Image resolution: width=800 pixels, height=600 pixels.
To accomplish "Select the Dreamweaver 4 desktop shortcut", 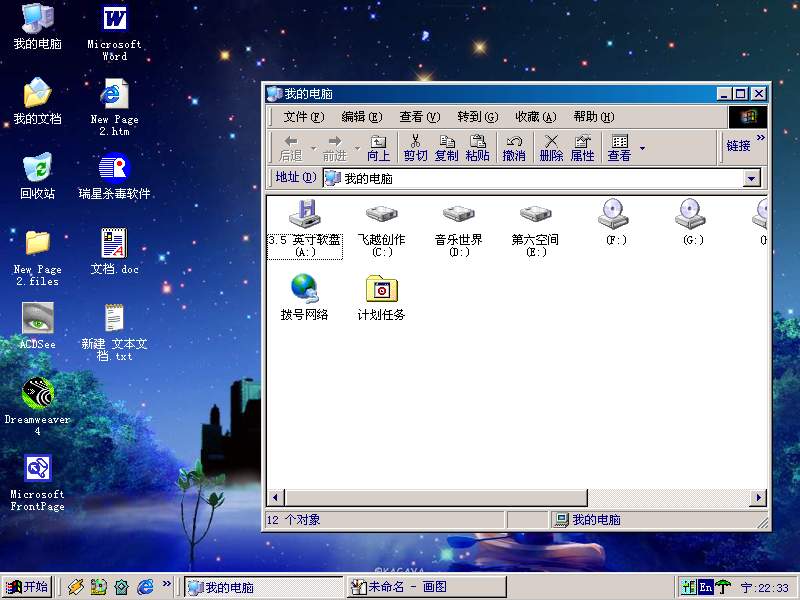I will point(37,407).
